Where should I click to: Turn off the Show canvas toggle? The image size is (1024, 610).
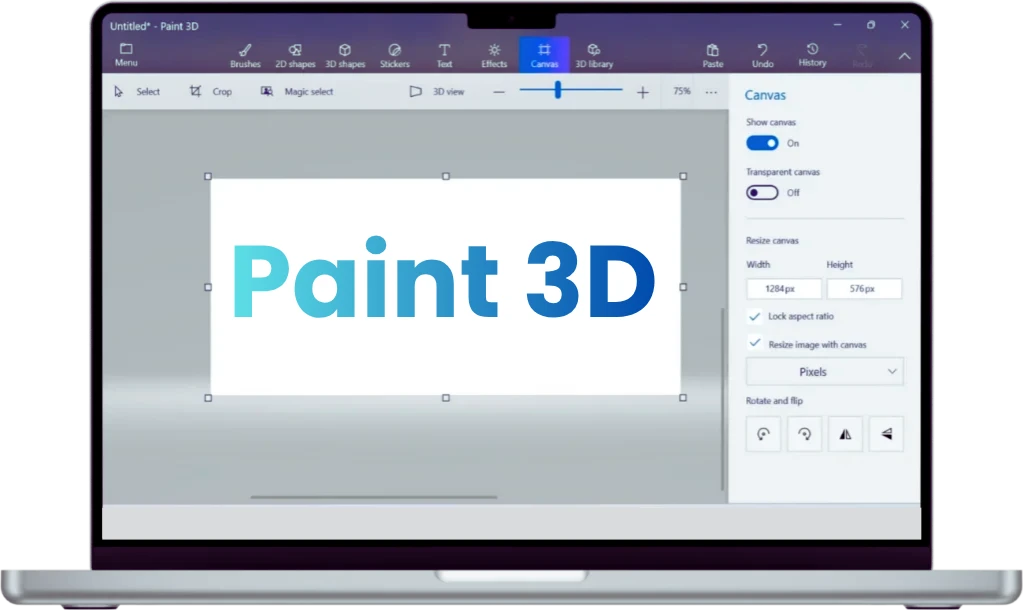[x=762, y=143]
